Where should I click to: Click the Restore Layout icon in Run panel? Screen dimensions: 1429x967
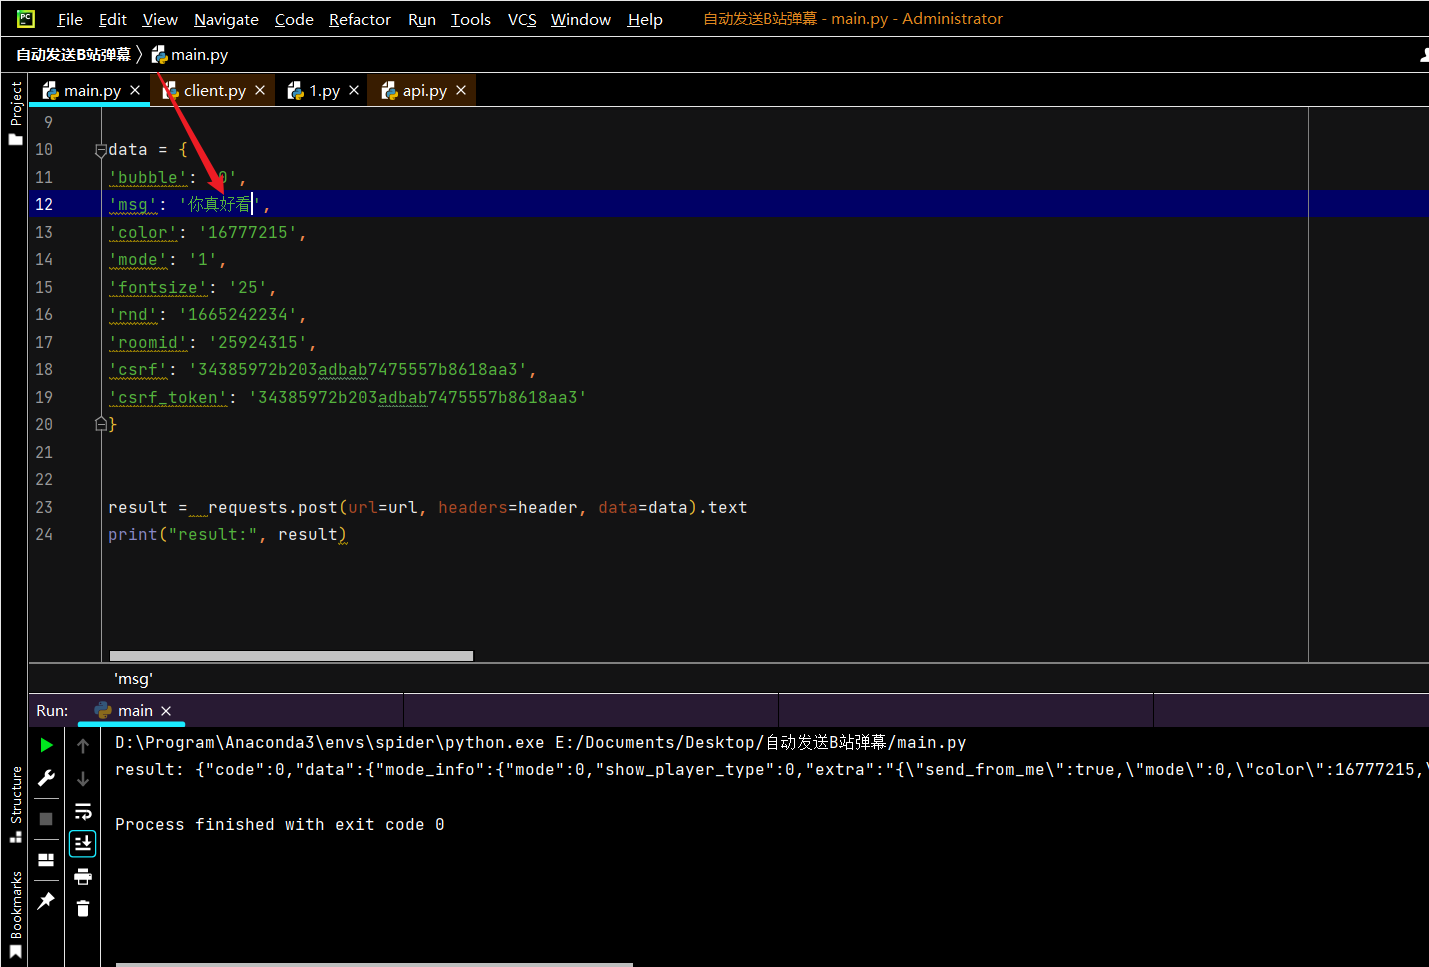point(46,859)
